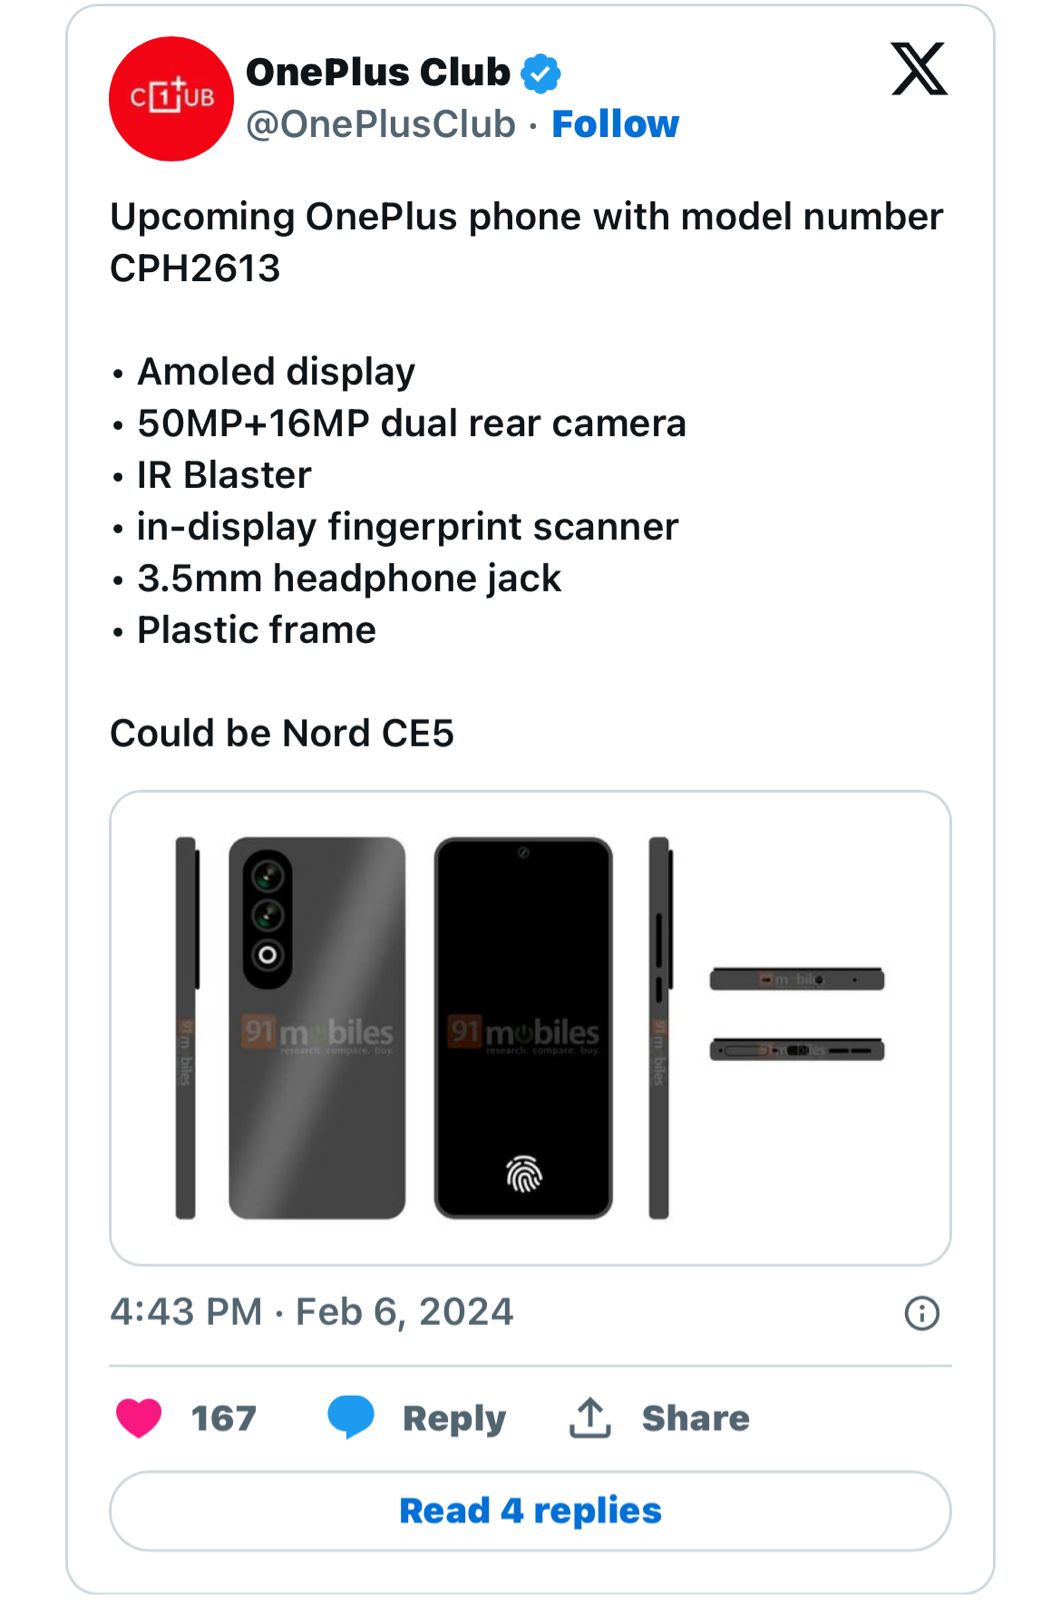Click the heart icon to like the tweet

pos(137,1415)
